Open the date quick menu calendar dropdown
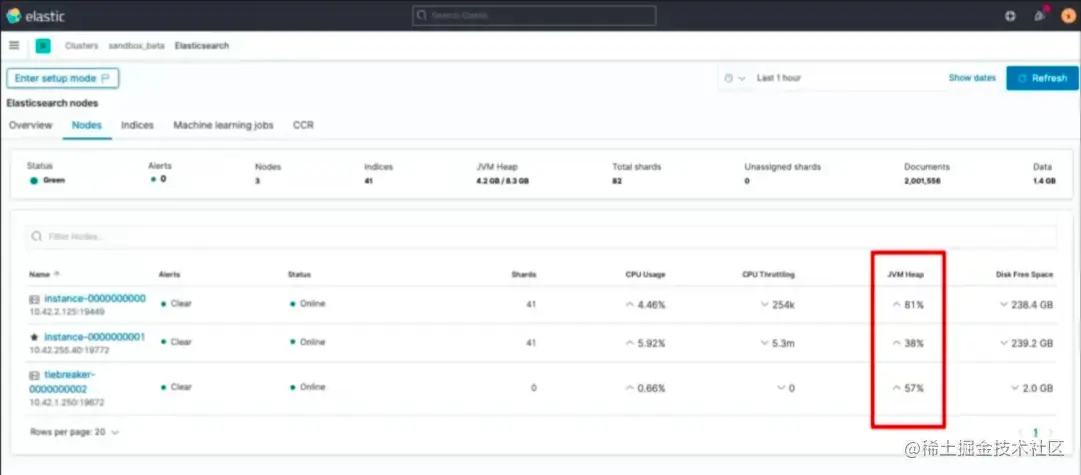The width and height of the screenshot is (1081, 475). pos(735,79)
